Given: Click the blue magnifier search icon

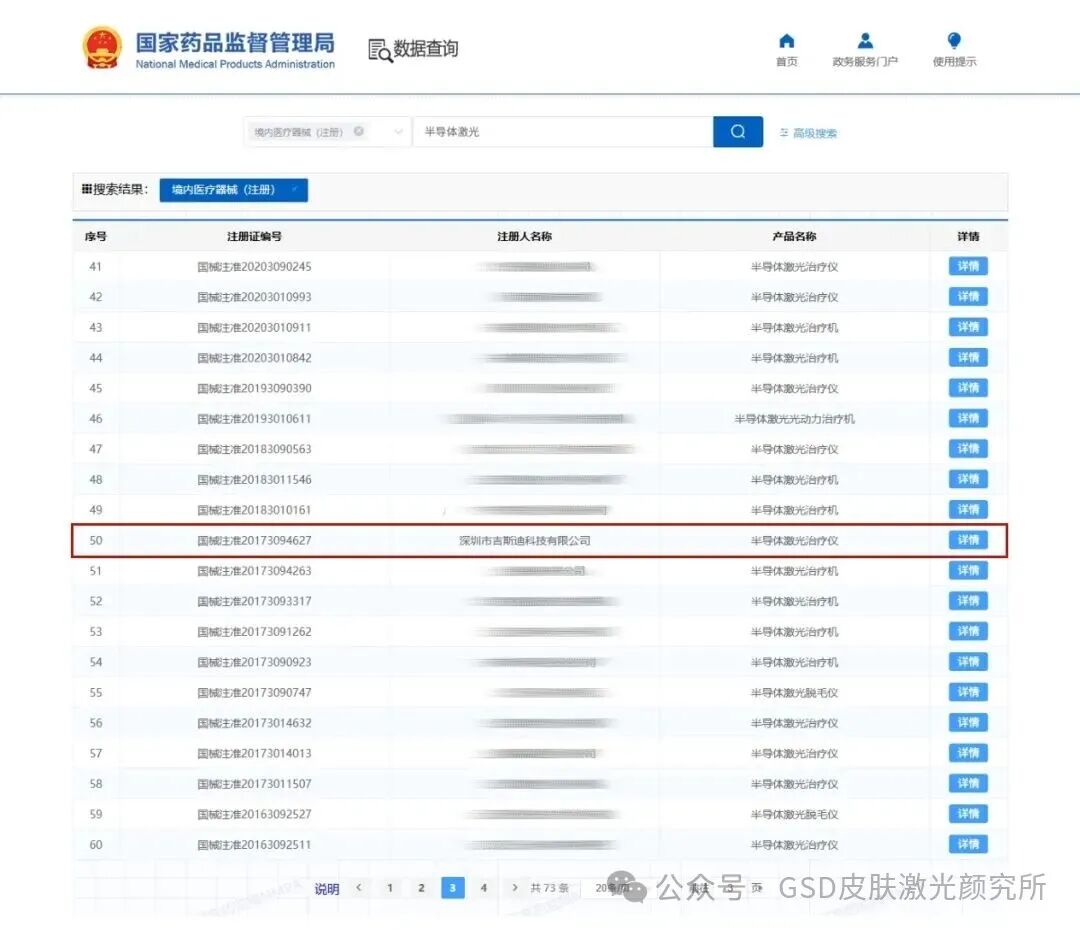Looking at the screenshot, I should click(737, 131).
